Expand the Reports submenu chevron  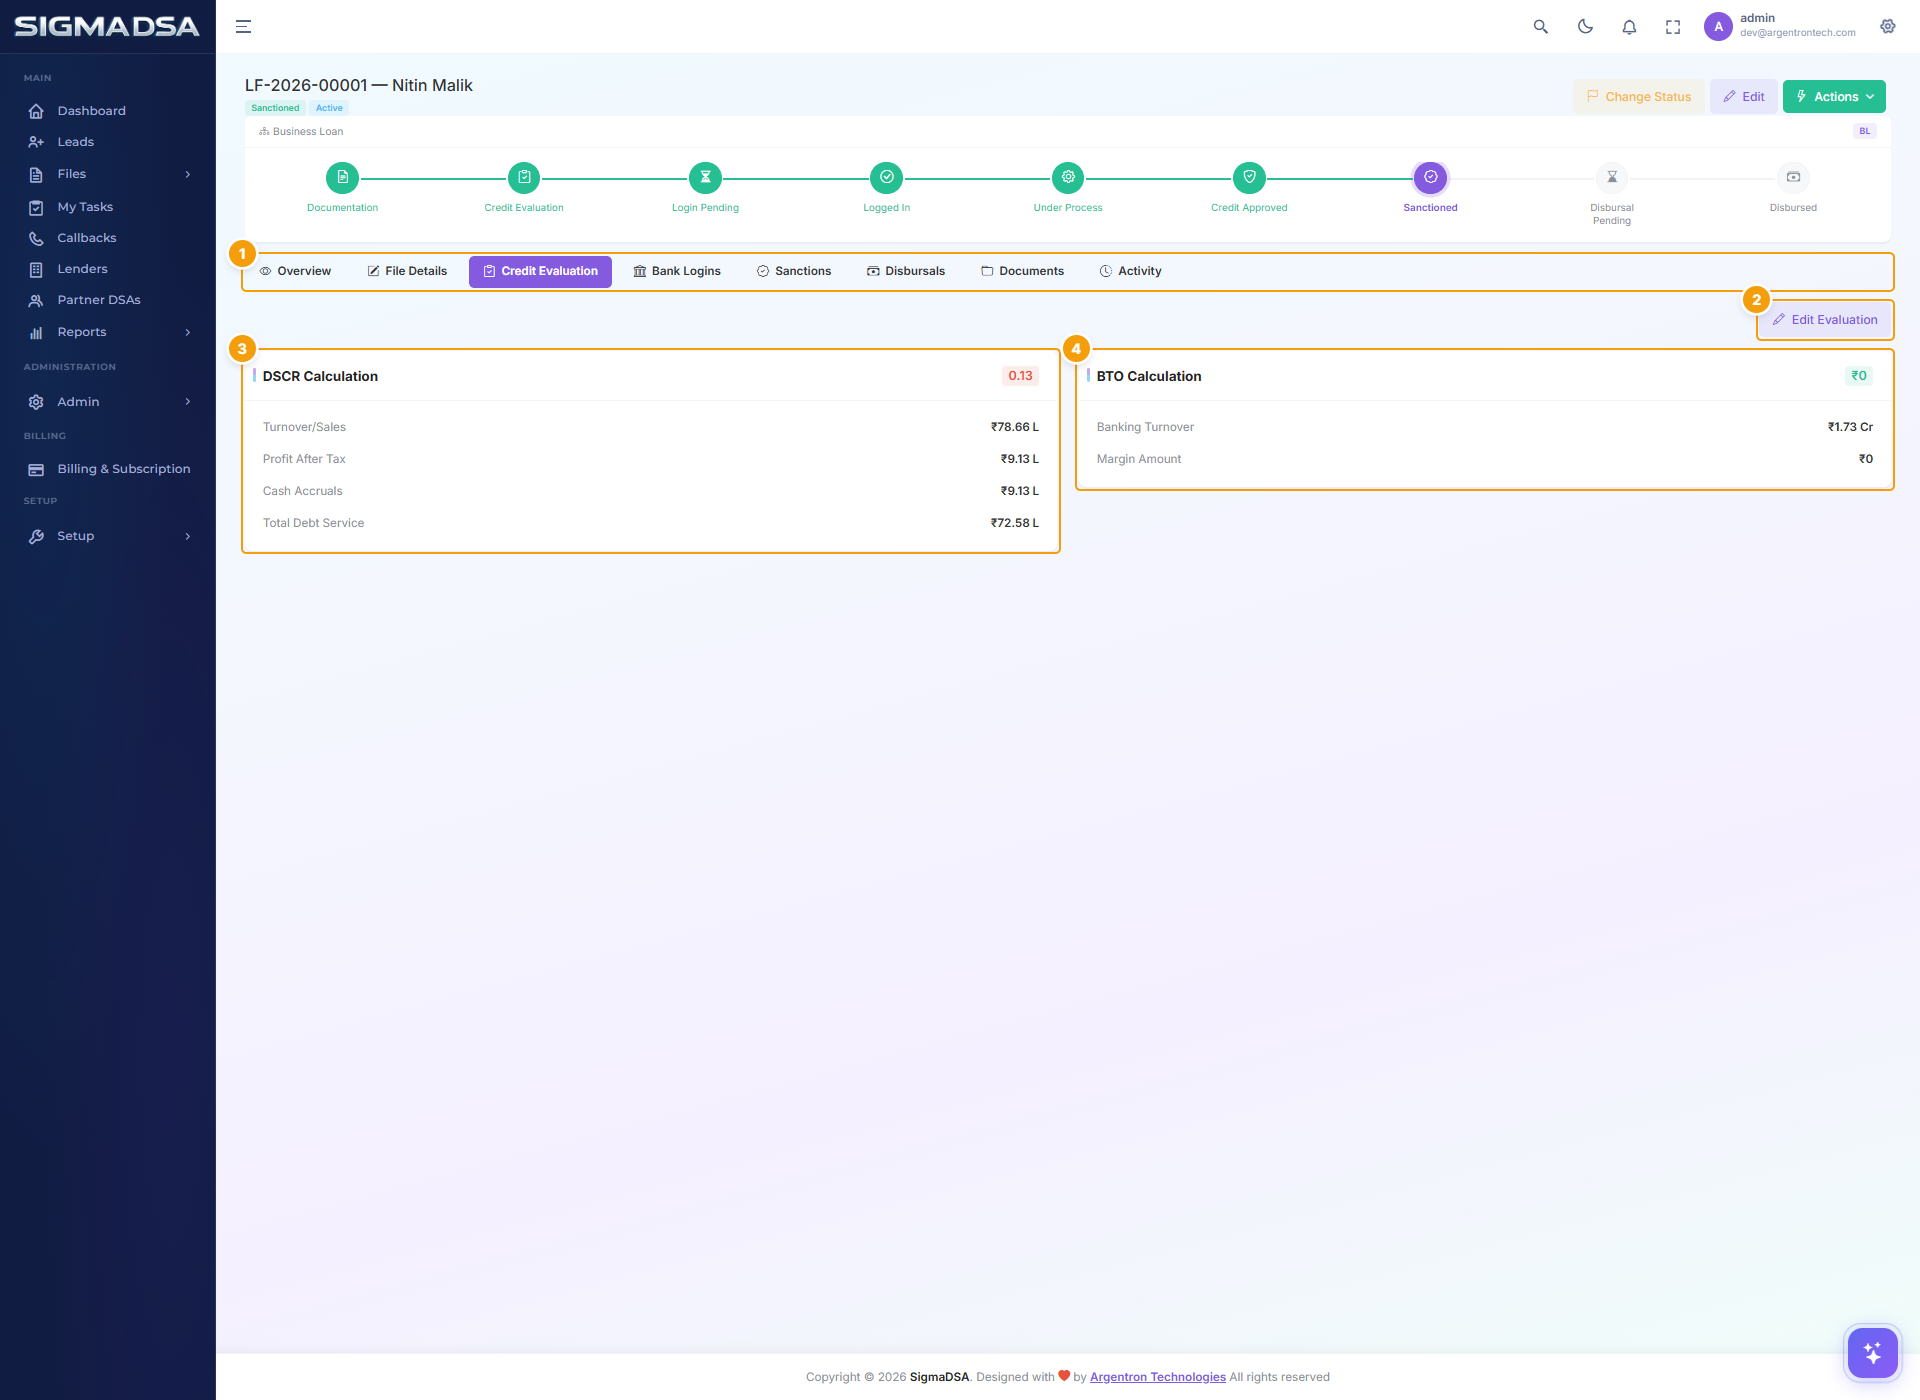[188, 332]
